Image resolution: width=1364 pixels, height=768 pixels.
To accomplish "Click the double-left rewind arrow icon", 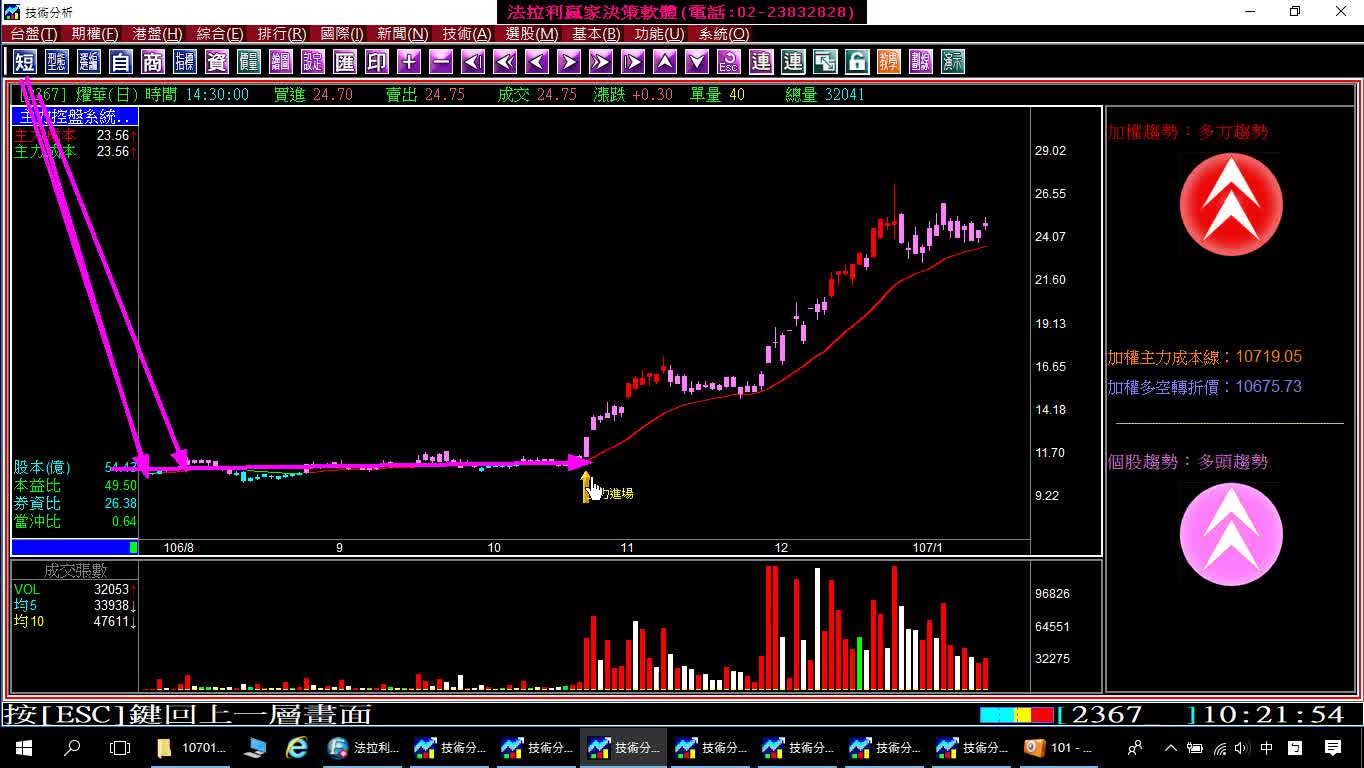I will pyautogui.click(x=505, y=62).
